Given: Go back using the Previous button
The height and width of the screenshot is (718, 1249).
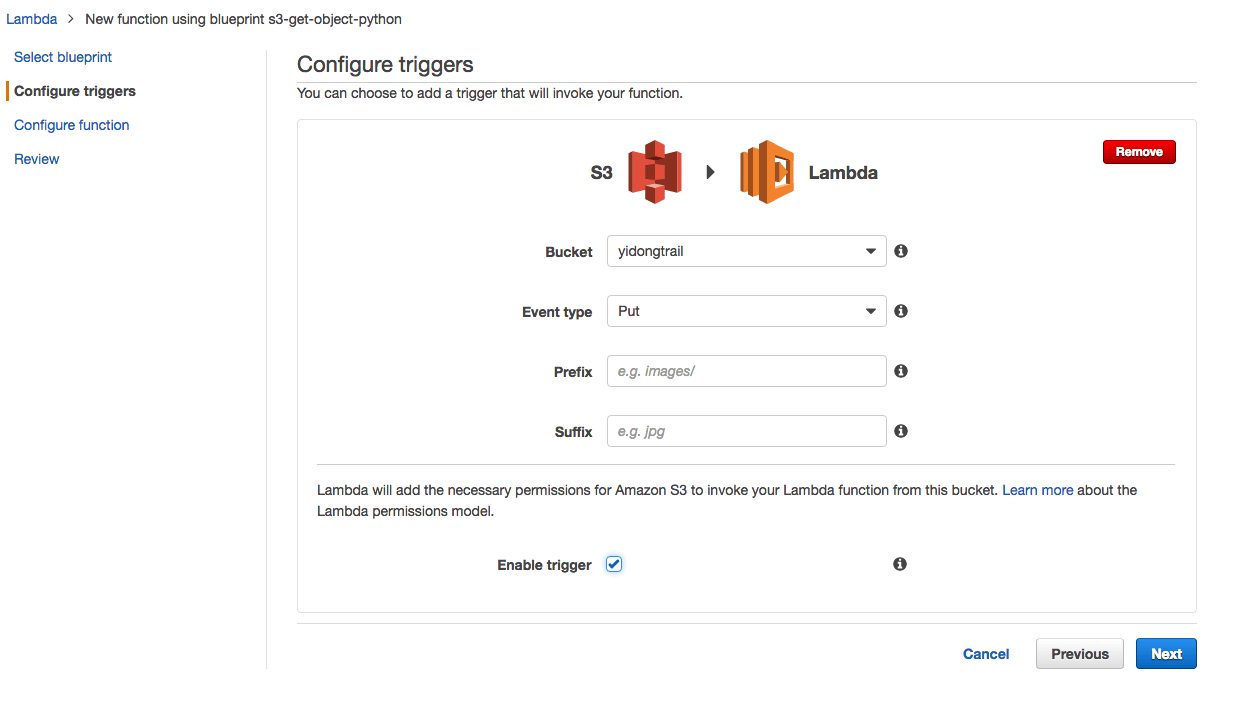Looking at the screenshot, I should coord(1080,654).
